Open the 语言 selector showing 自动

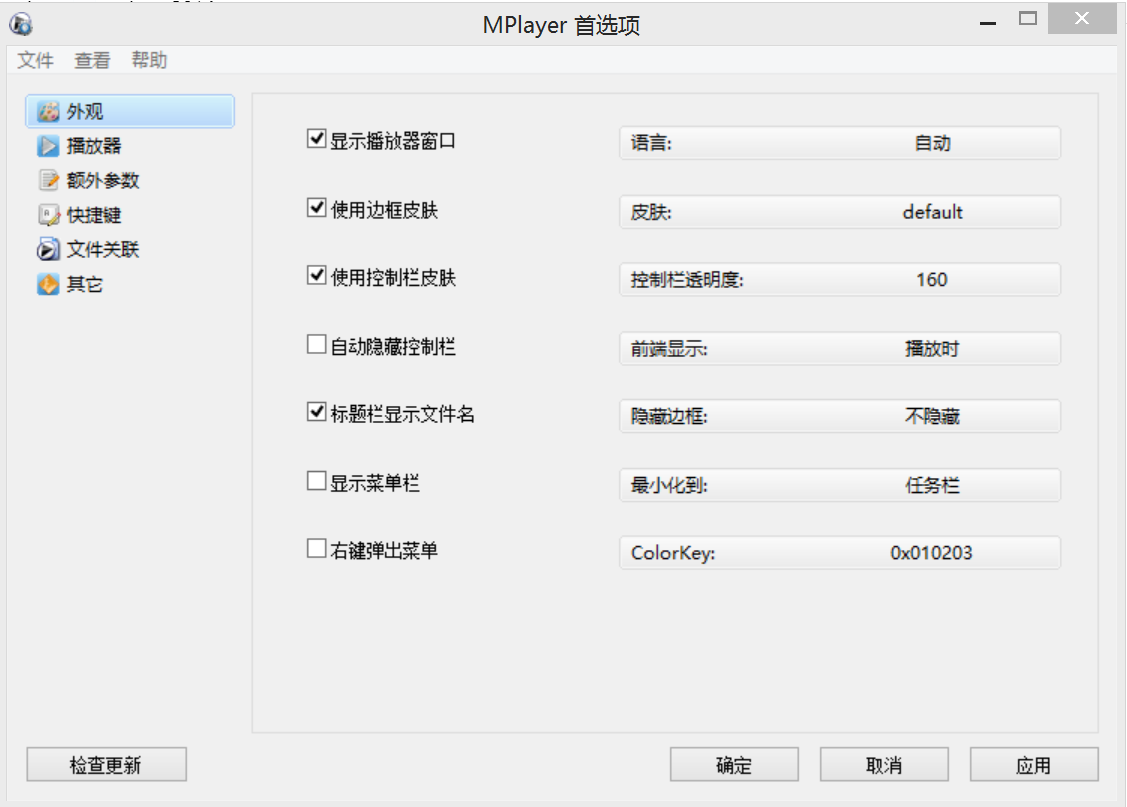[x=840, y=143]
